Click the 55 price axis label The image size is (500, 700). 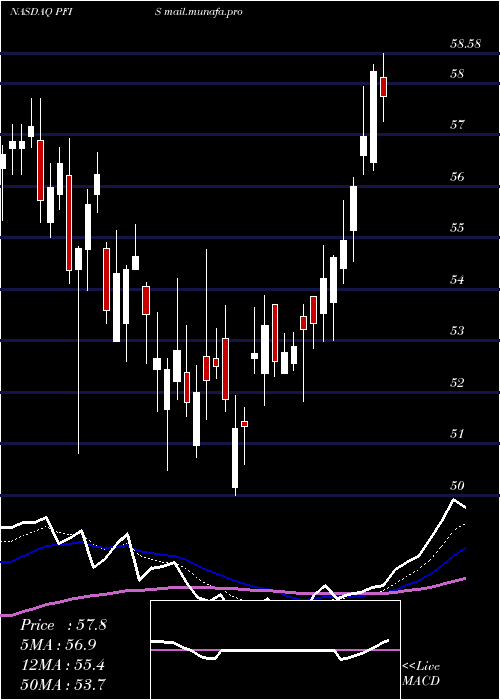point(457,228)
